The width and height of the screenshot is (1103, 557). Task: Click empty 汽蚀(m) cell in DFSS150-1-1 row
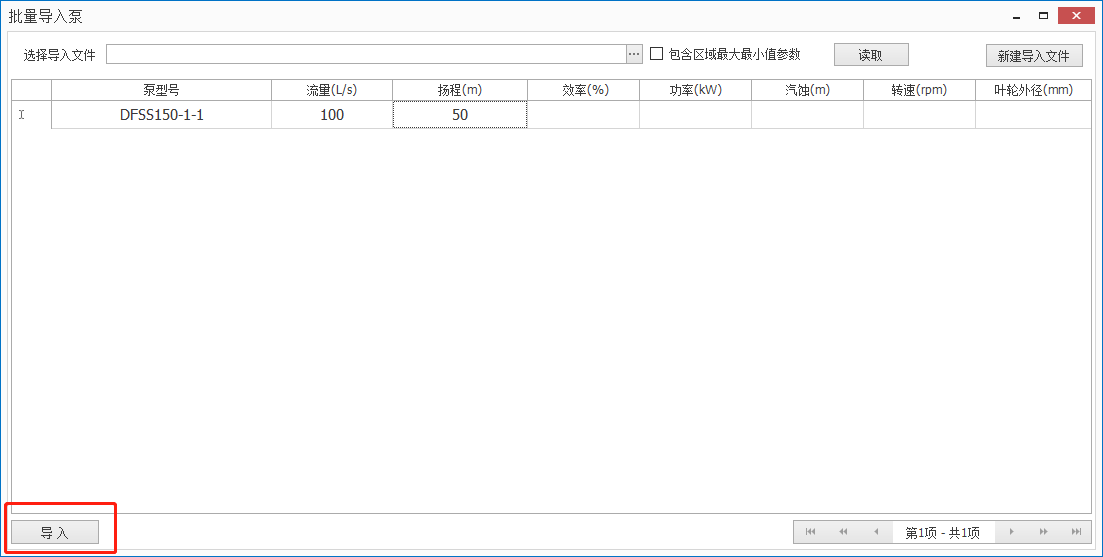point(808,115)
